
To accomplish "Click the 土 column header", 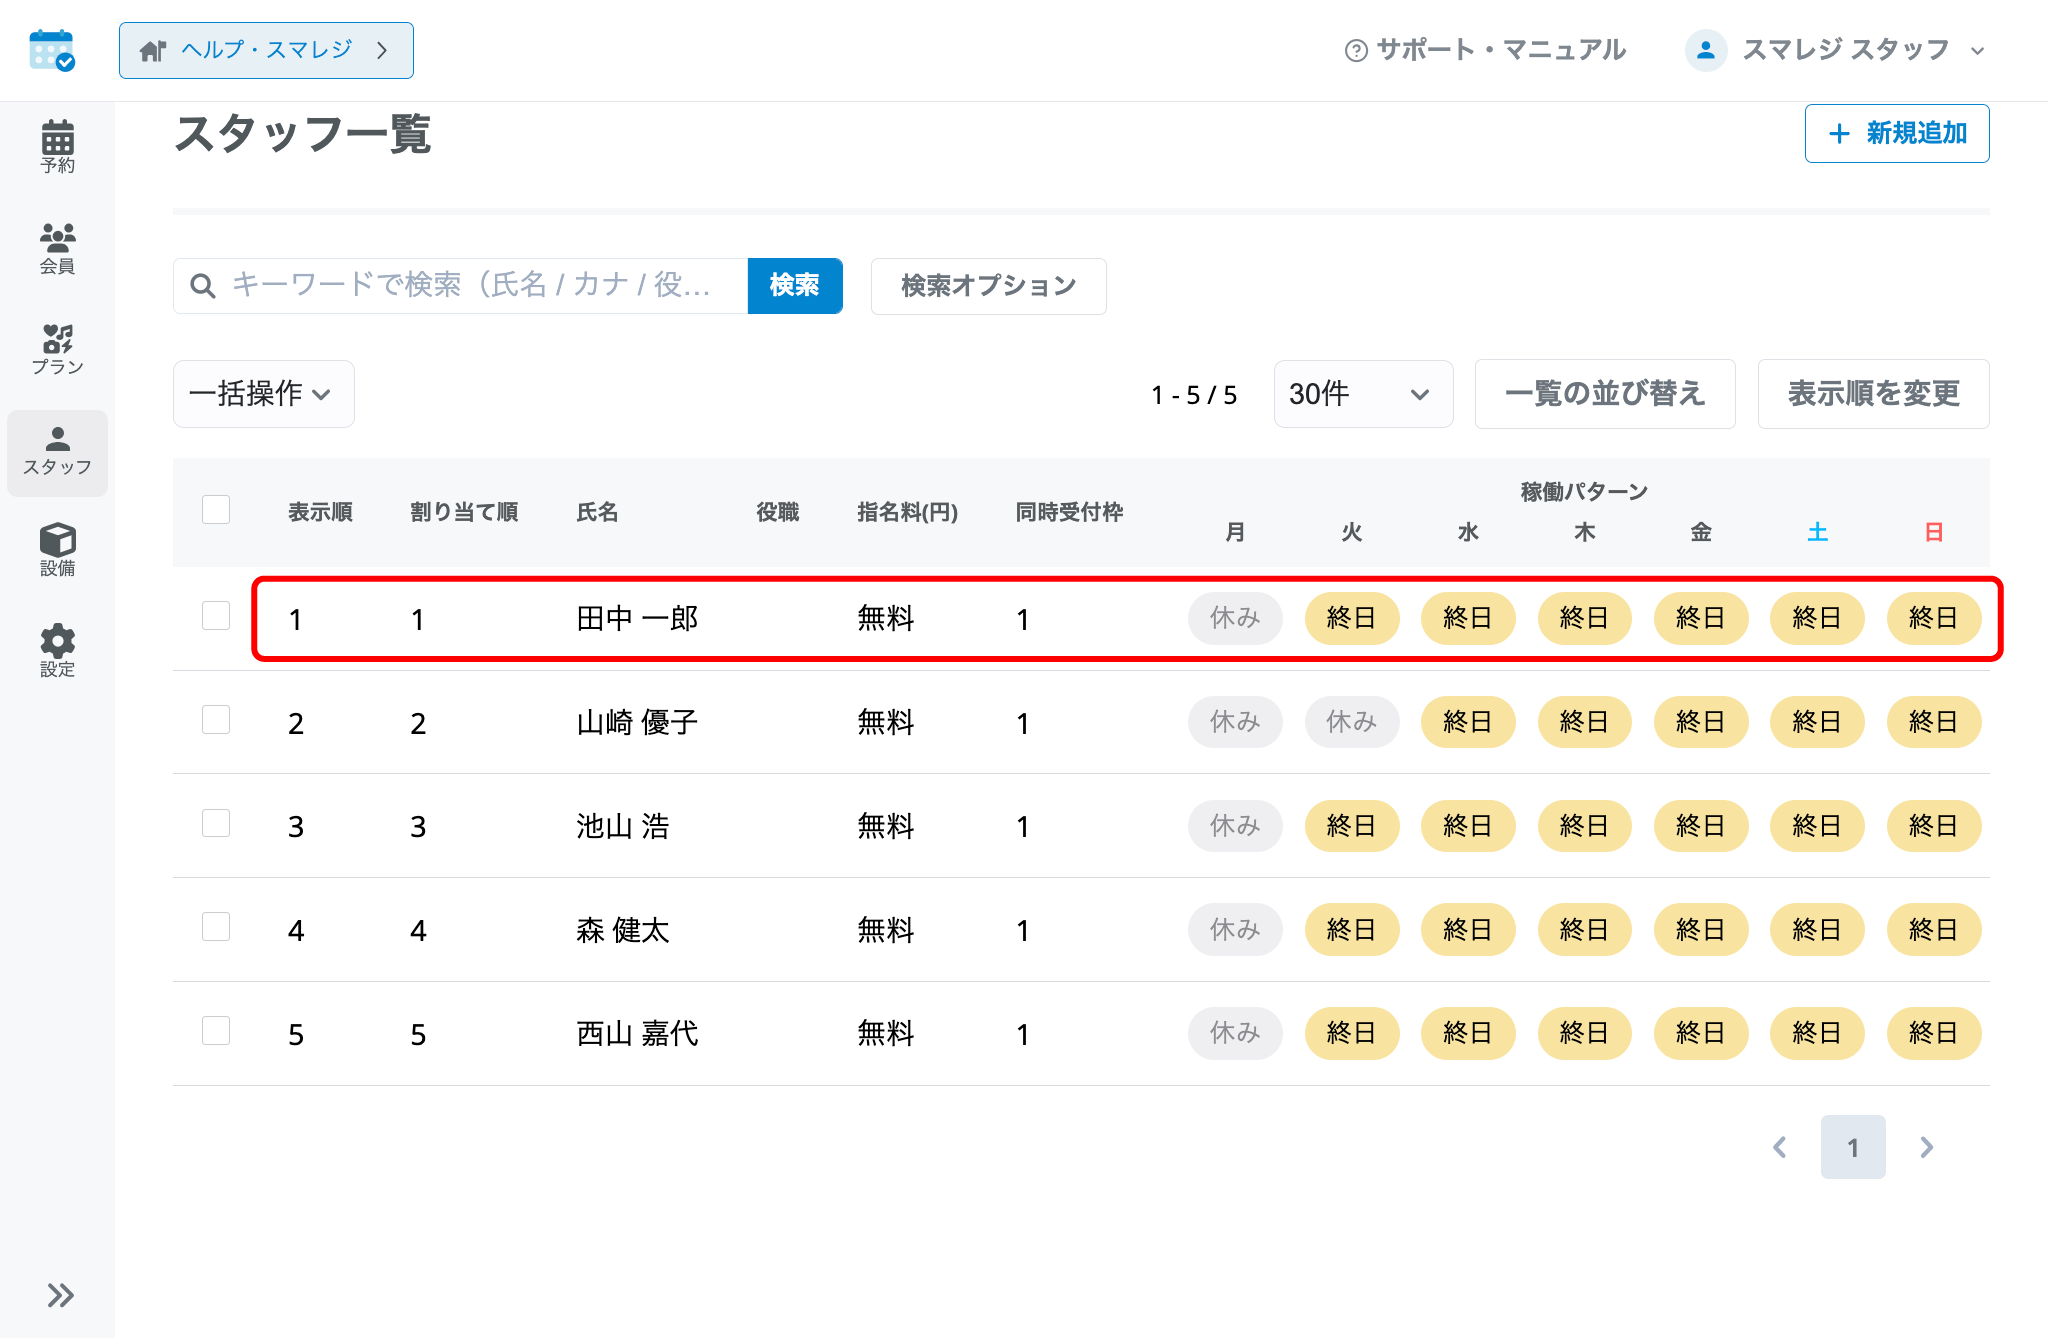I will coord(1817,532).
